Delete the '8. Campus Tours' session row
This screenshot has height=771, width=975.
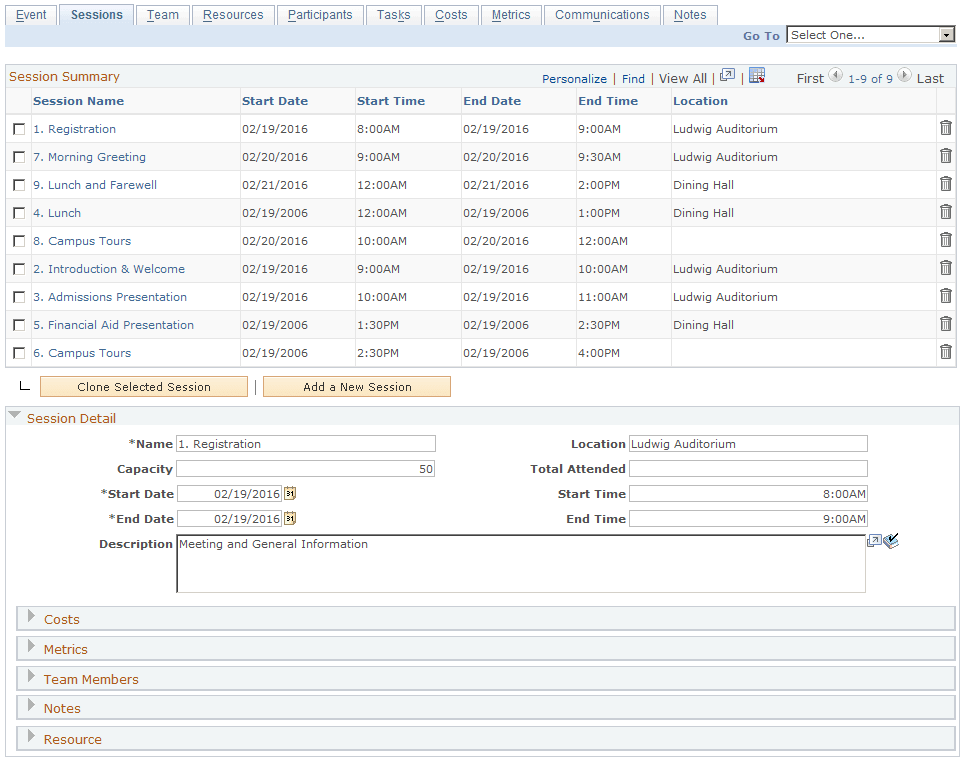click(946, 240)
